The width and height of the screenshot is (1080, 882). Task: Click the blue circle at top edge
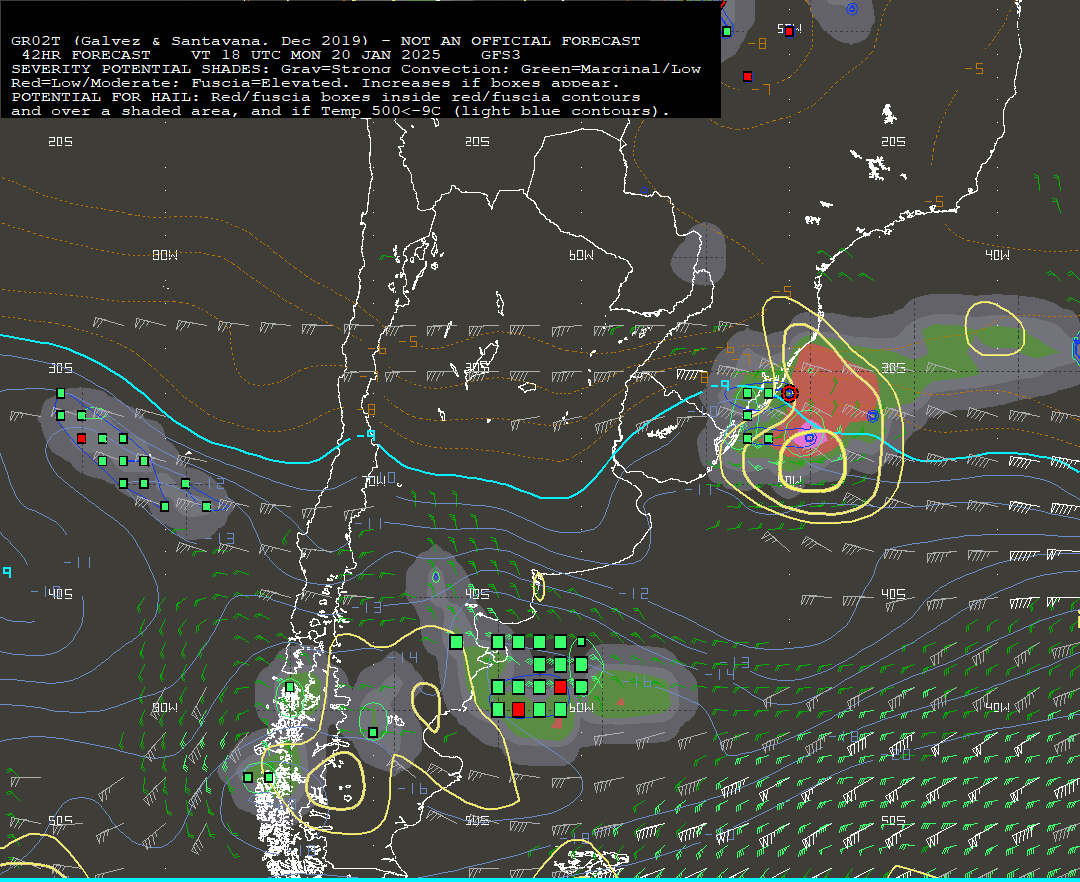(x=852, y=9)
